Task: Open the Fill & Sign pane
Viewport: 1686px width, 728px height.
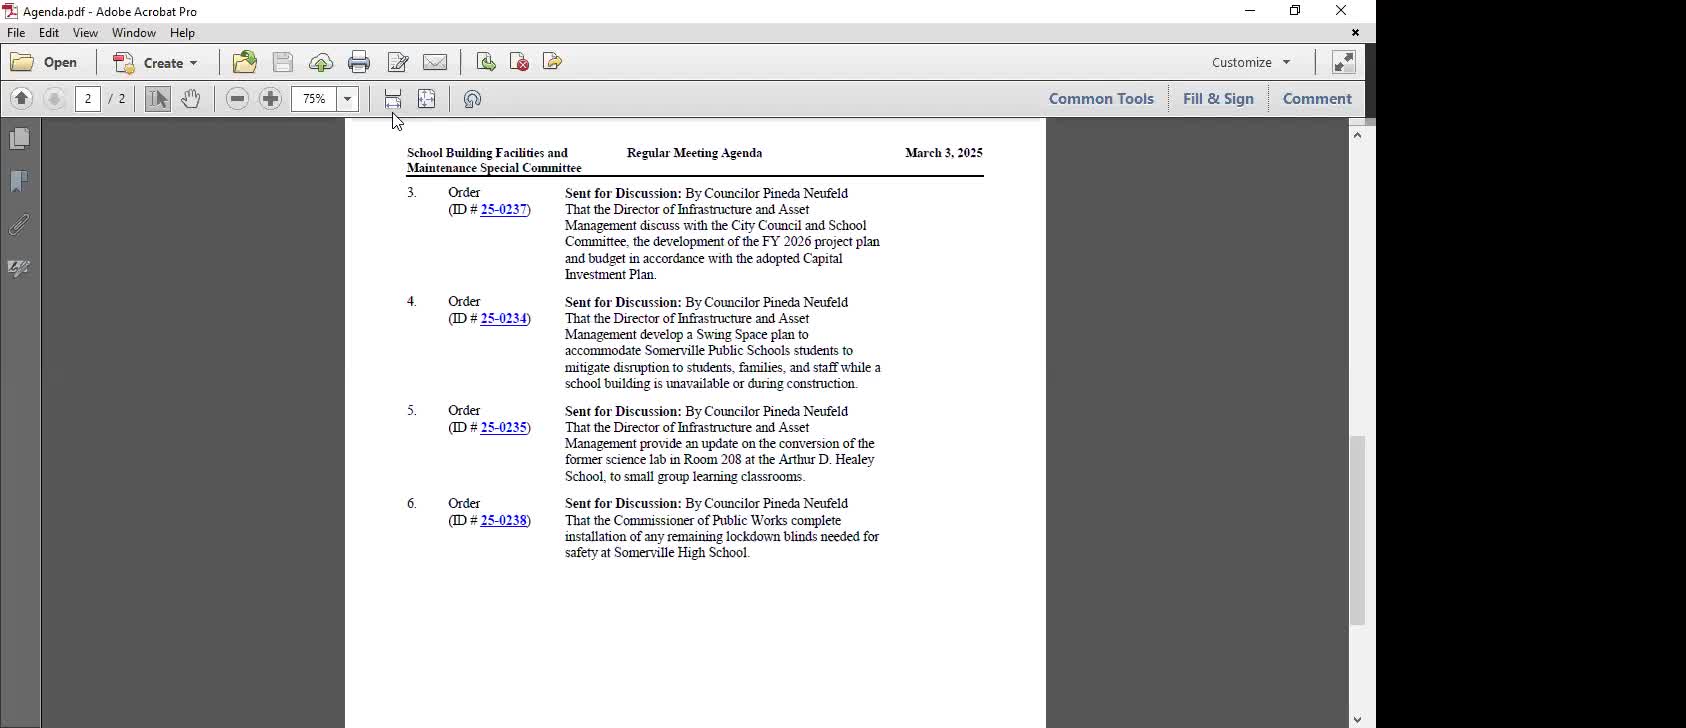Action: [x=1218, y=98]
